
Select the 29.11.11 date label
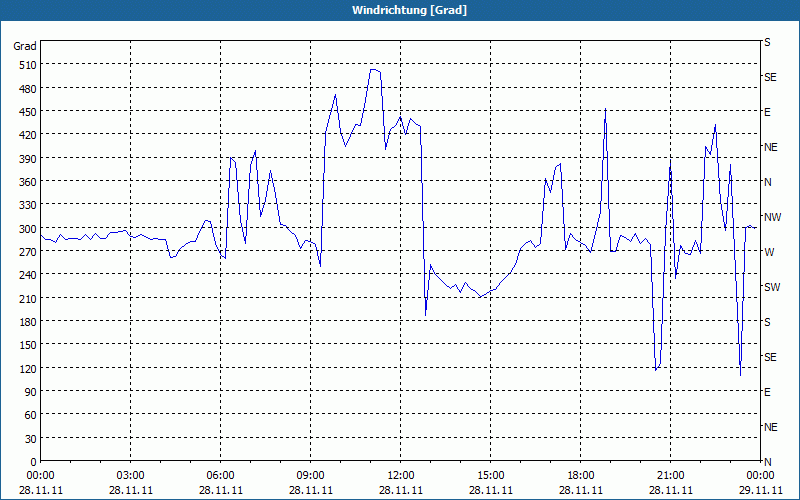click(x=760, y=490)
